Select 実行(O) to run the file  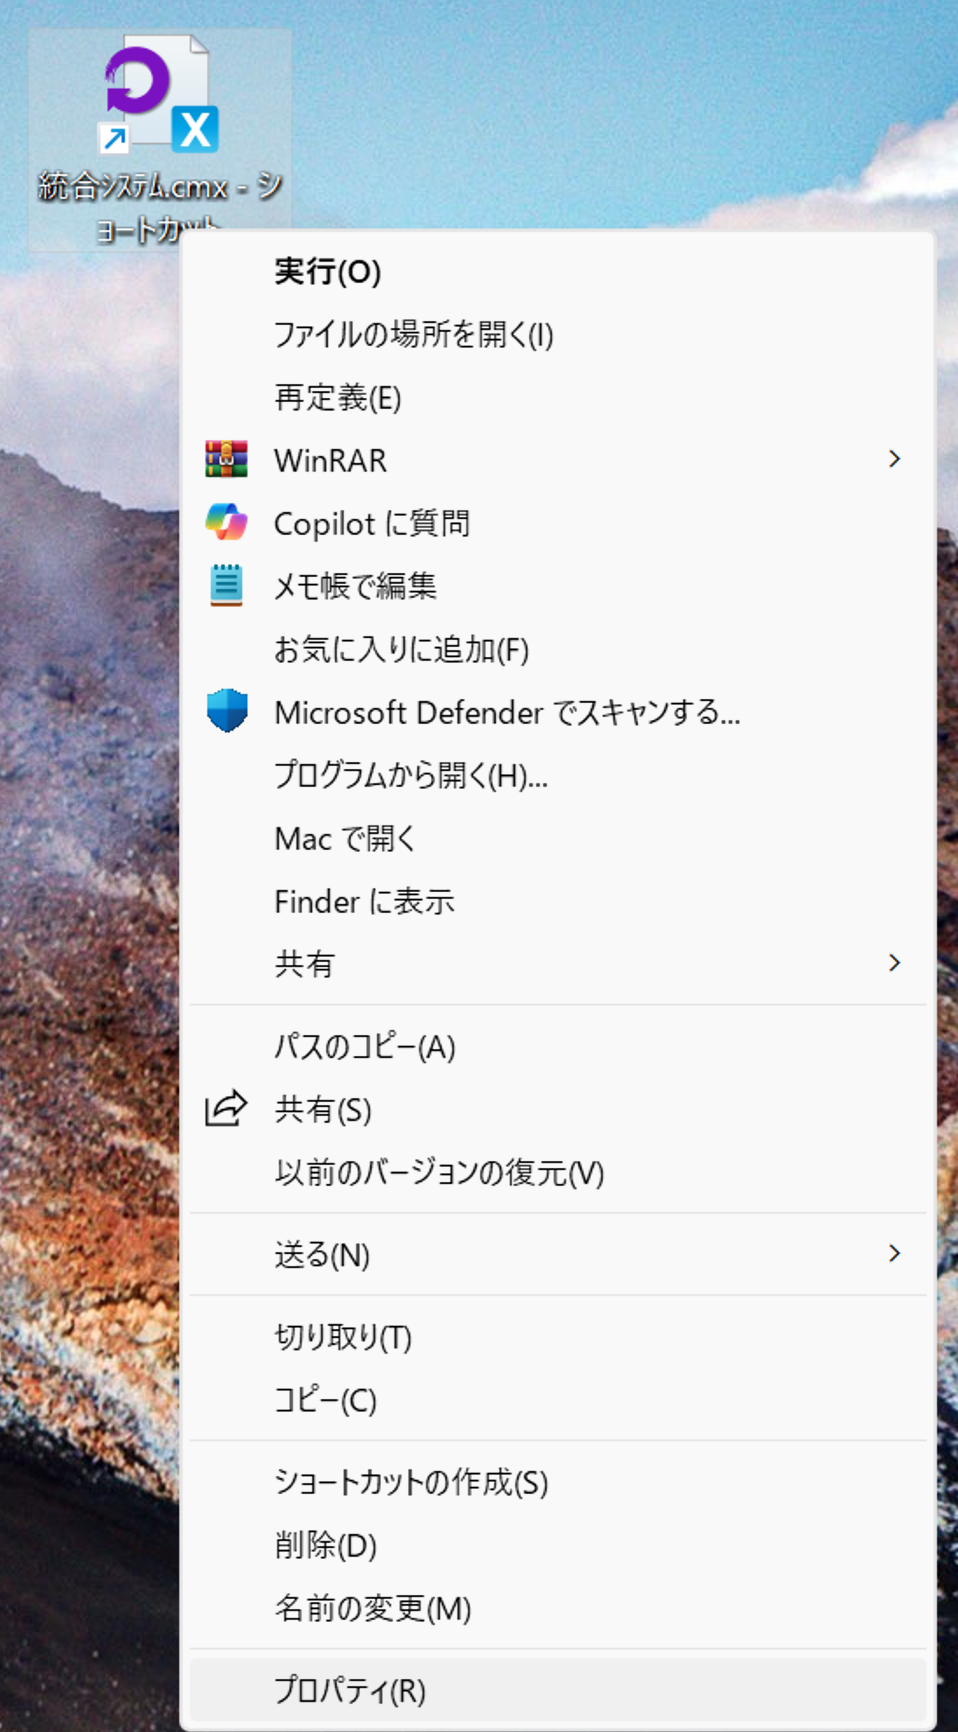tap(328, 272)
